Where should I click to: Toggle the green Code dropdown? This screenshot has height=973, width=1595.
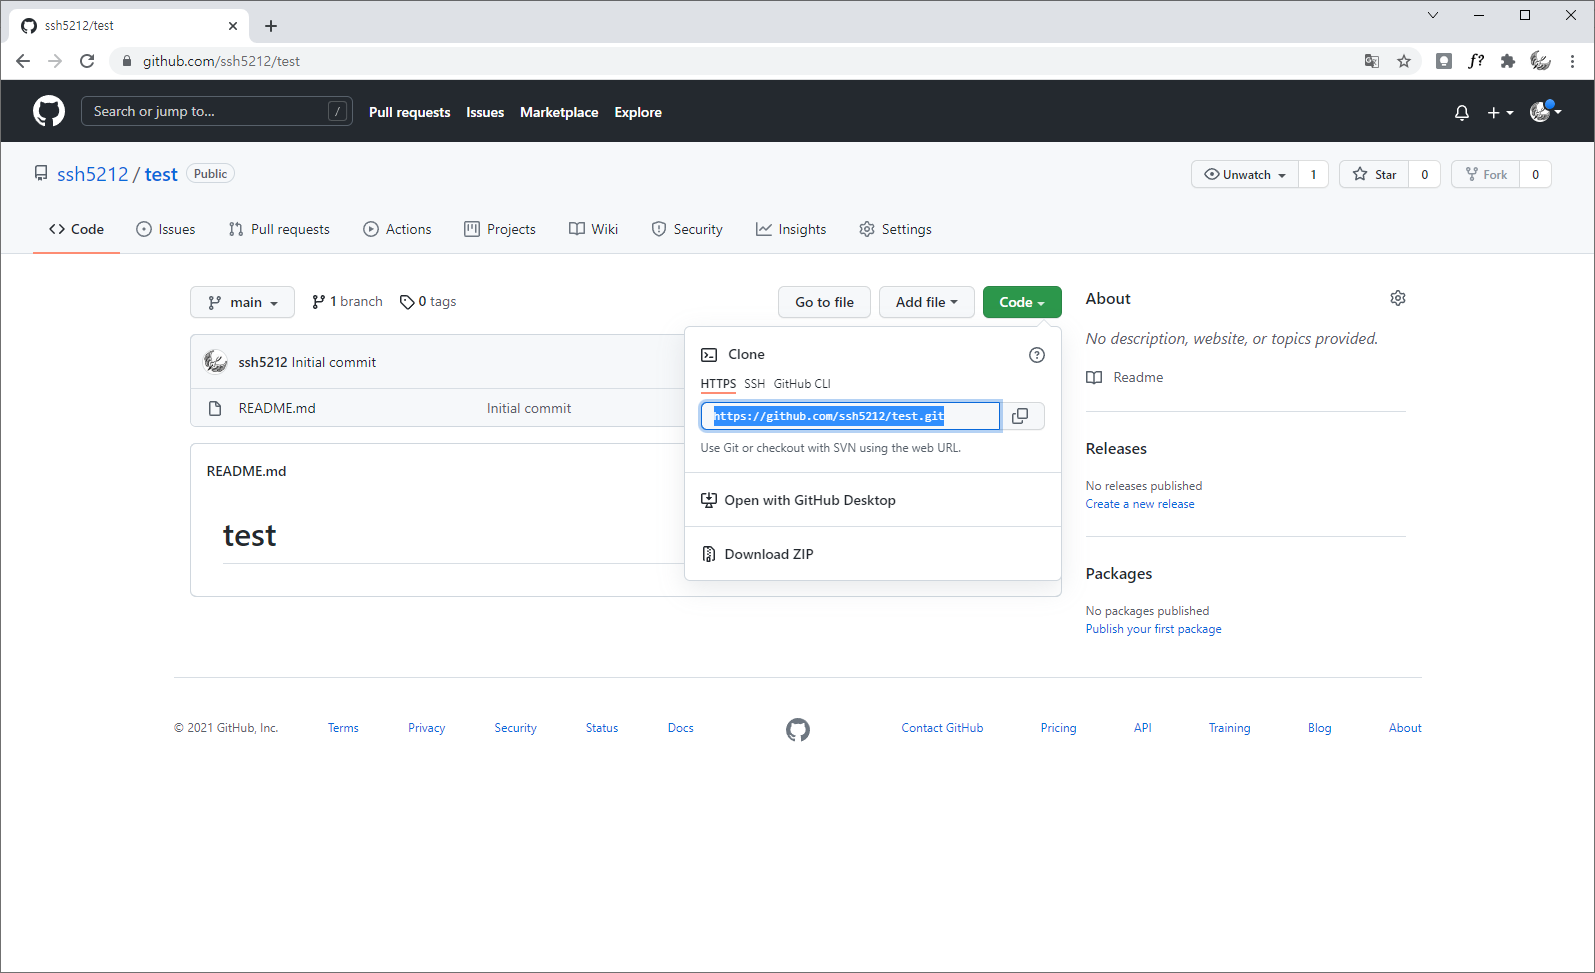(x=1022, y=302)
